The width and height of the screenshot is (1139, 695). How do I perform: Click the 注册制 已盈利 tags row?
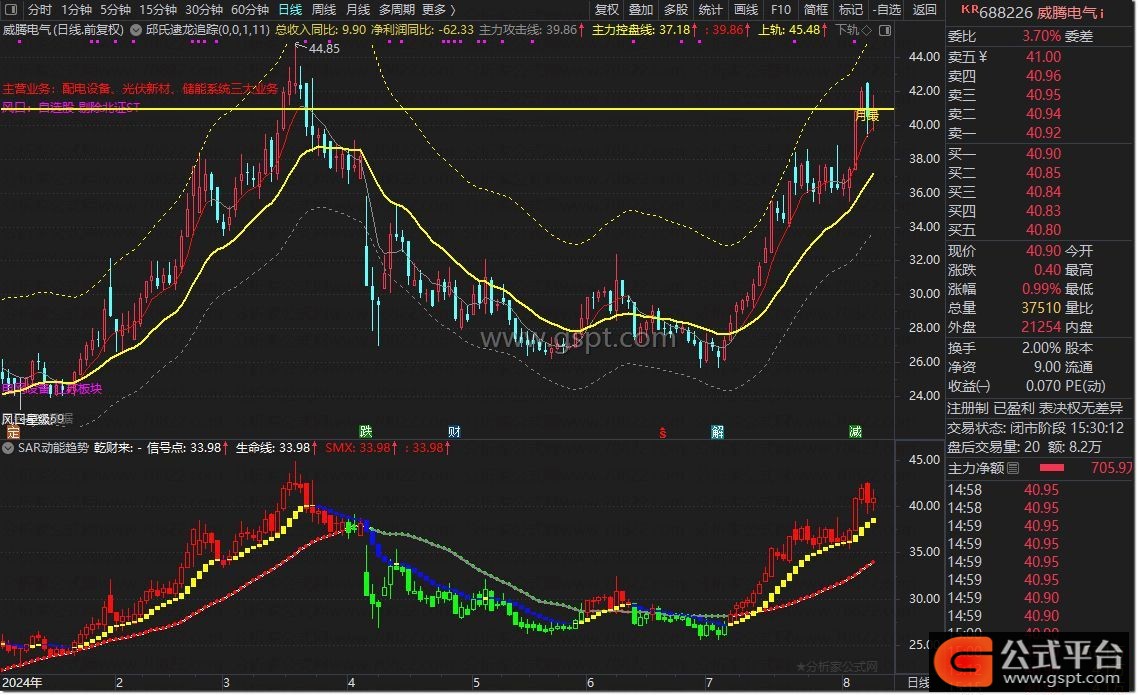[1035, 408]
